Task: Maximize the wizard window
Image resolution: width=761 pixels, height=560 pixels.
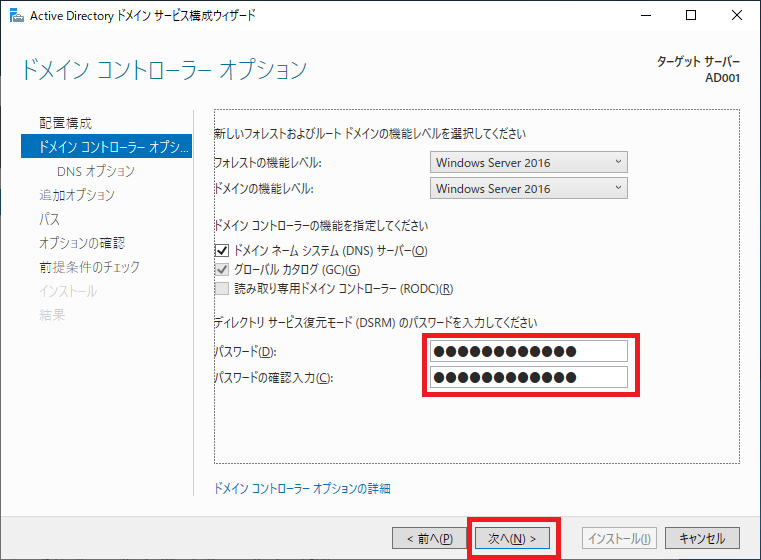Action: click(x=691, y=16)
